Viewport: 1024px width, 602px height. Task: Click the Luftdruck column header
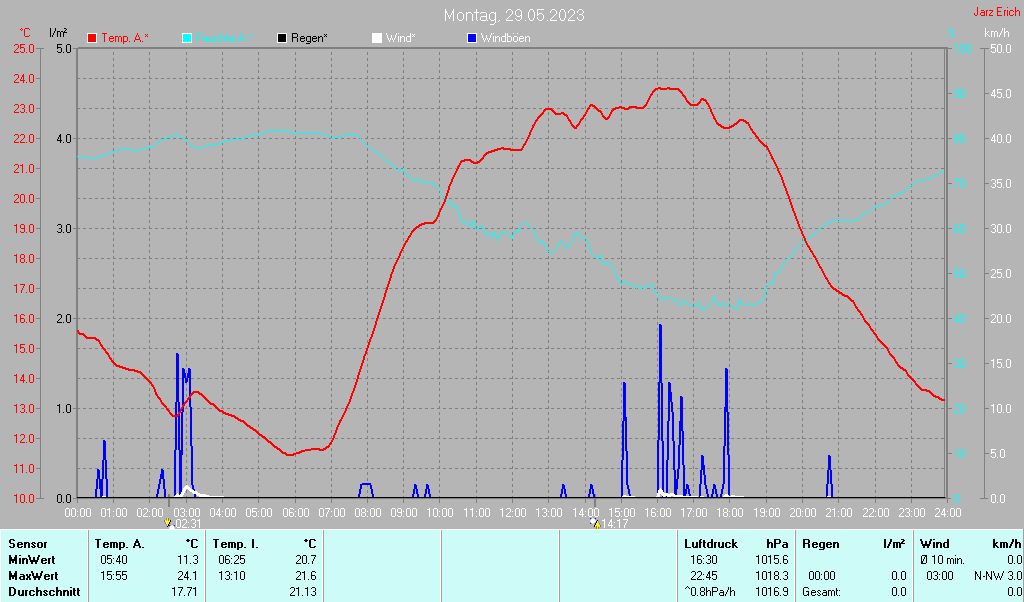point(711,544)
